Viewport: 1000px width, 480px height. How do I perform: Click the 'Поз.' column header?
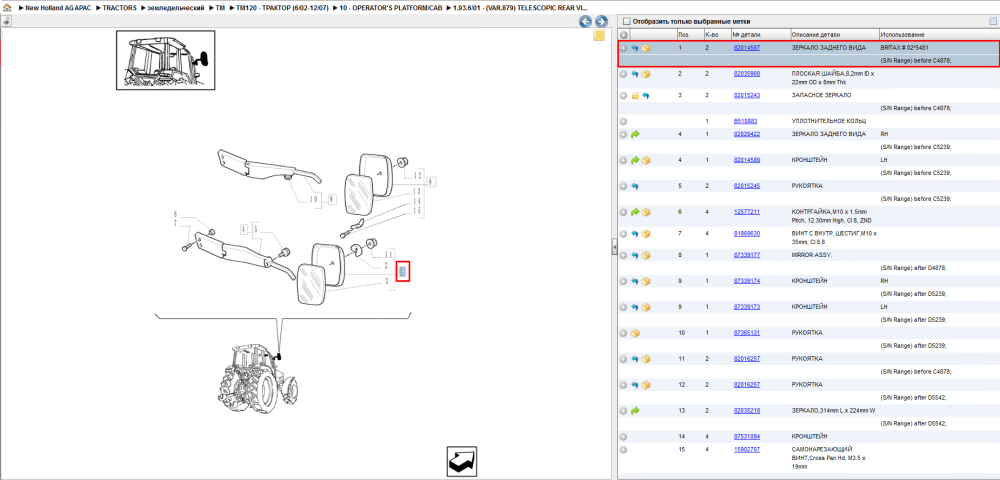coord(684,34)
